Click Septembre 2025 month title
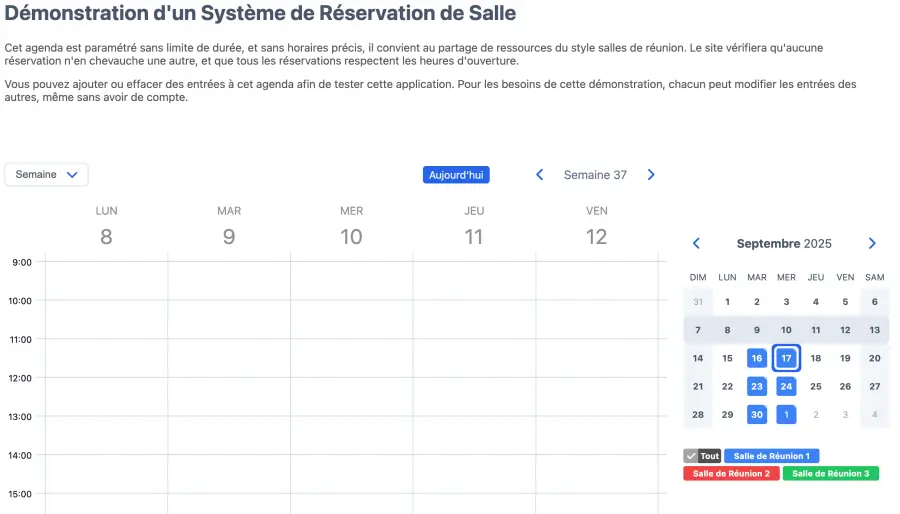This screenshot has height=514, width=900. click(784, 244)
